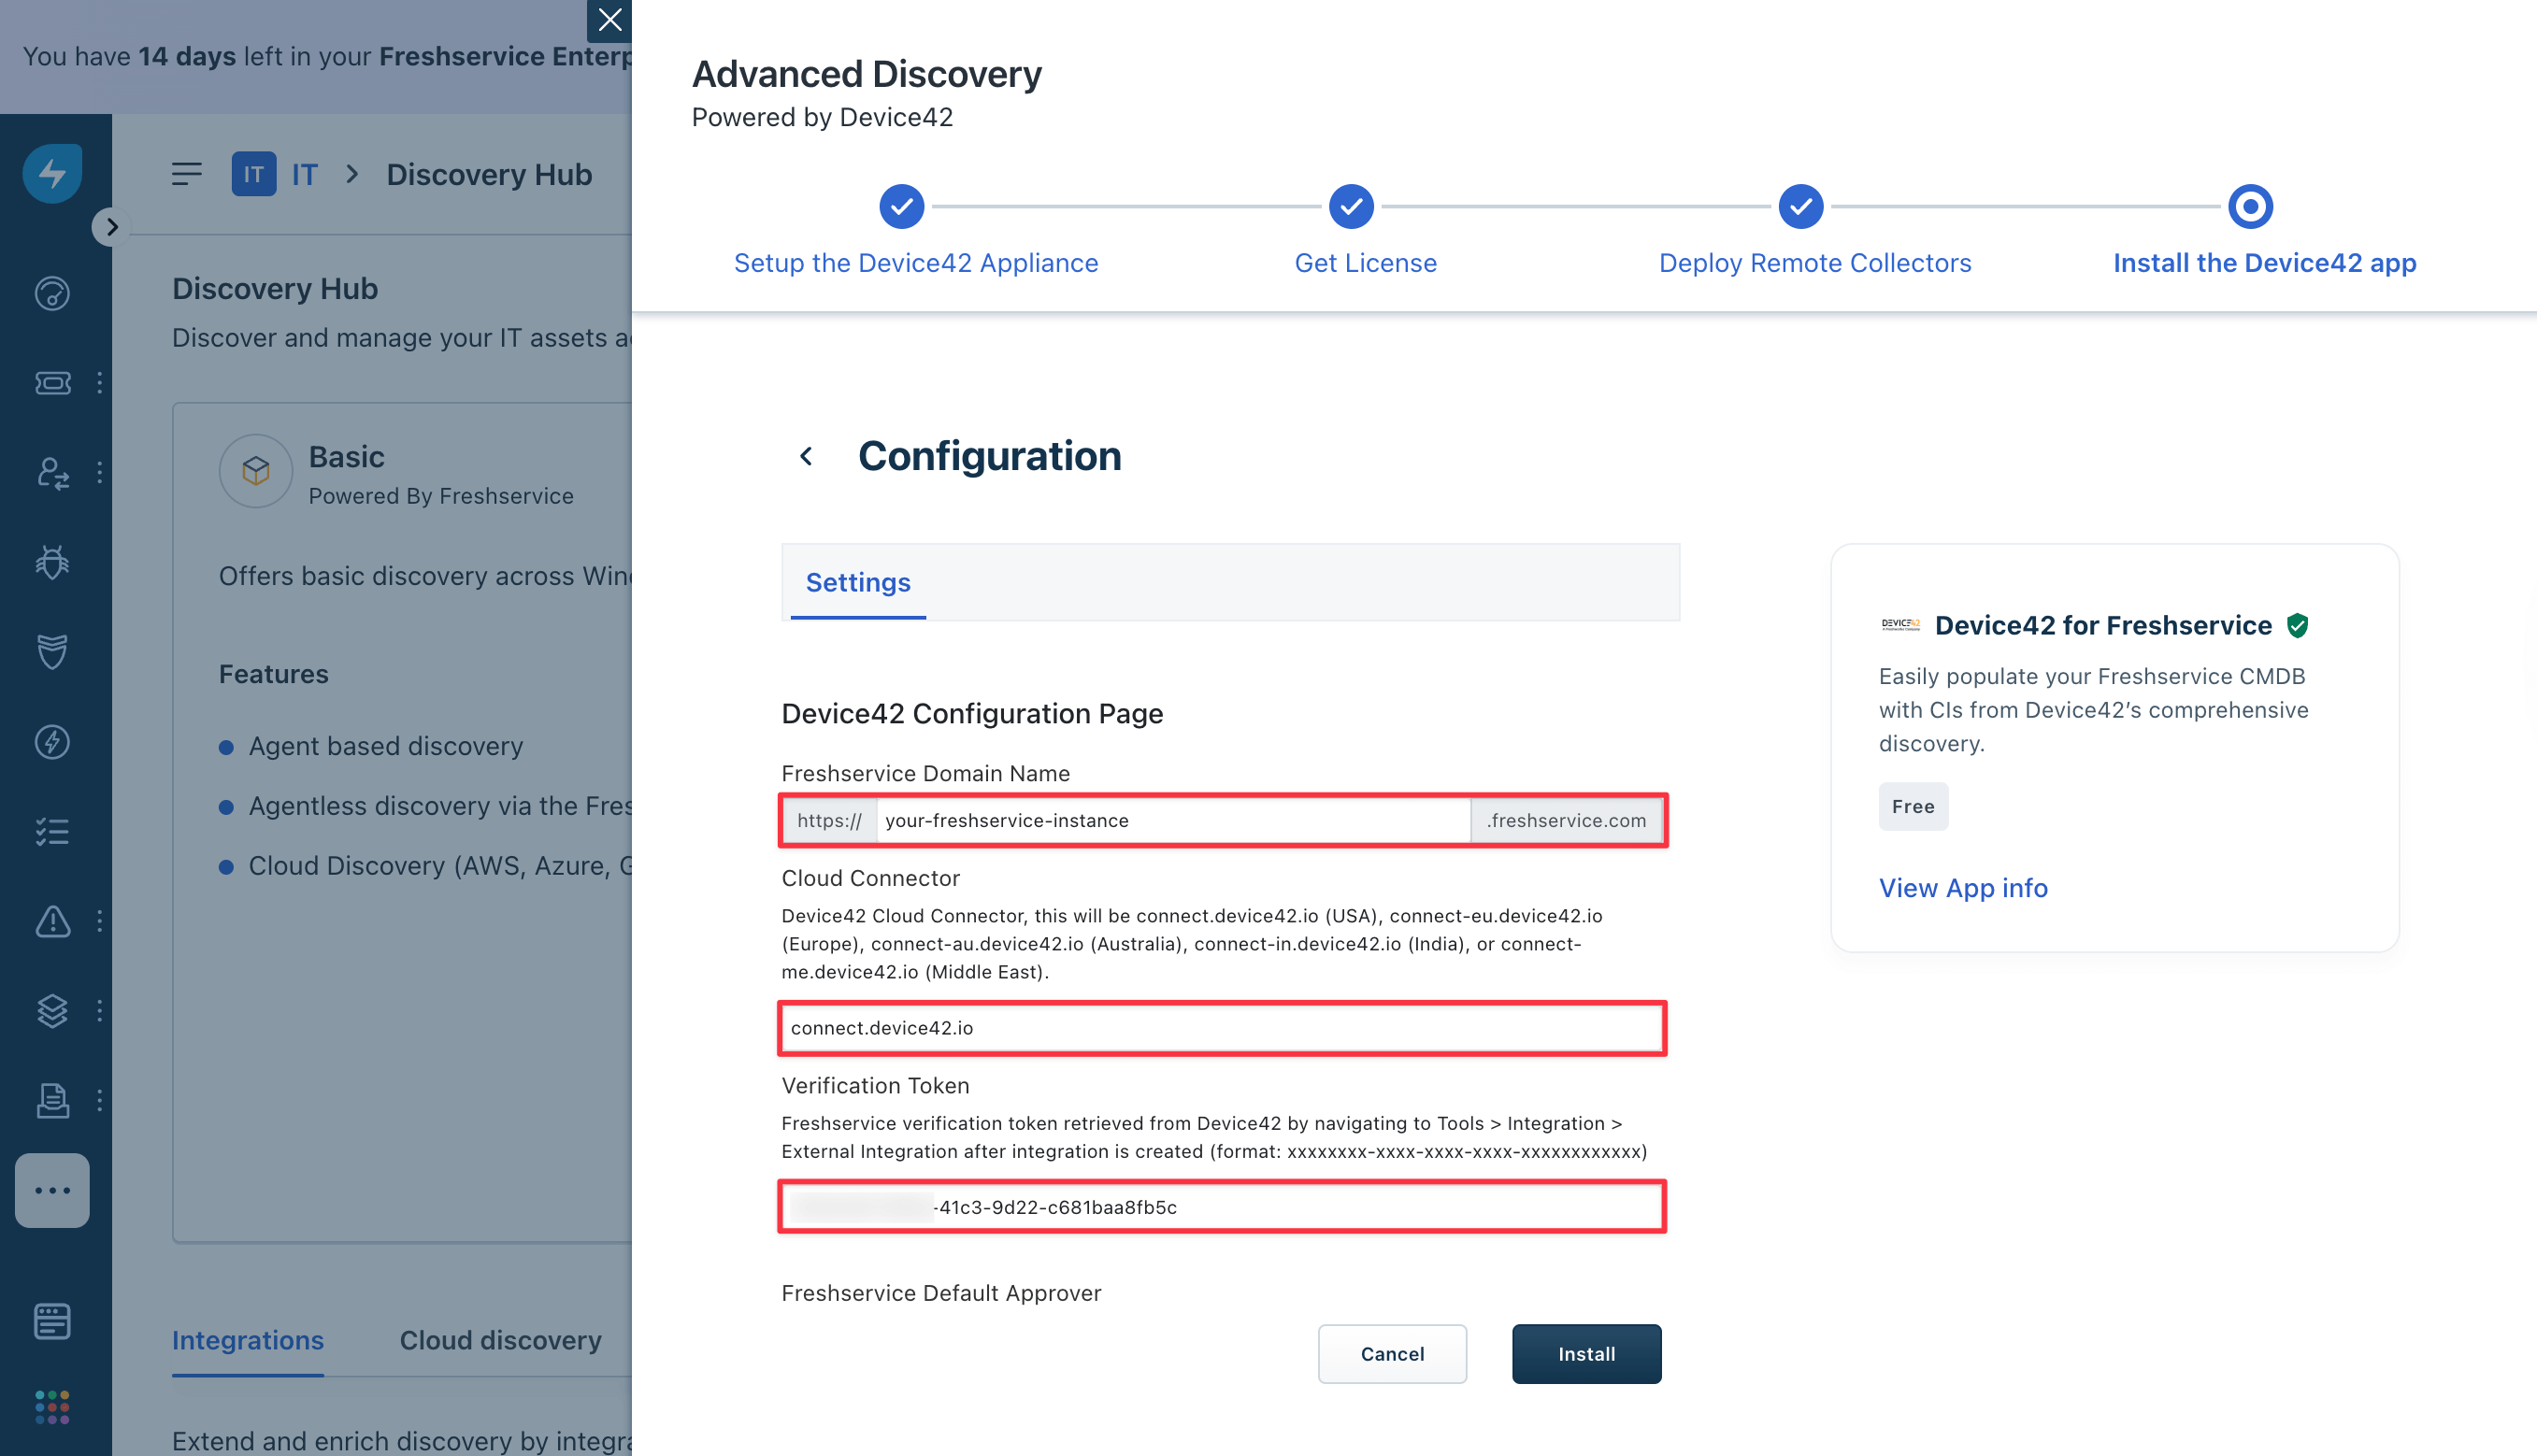
Task: Open the apps grid icon at sidebar bottom
Action: click(52, 1407)
